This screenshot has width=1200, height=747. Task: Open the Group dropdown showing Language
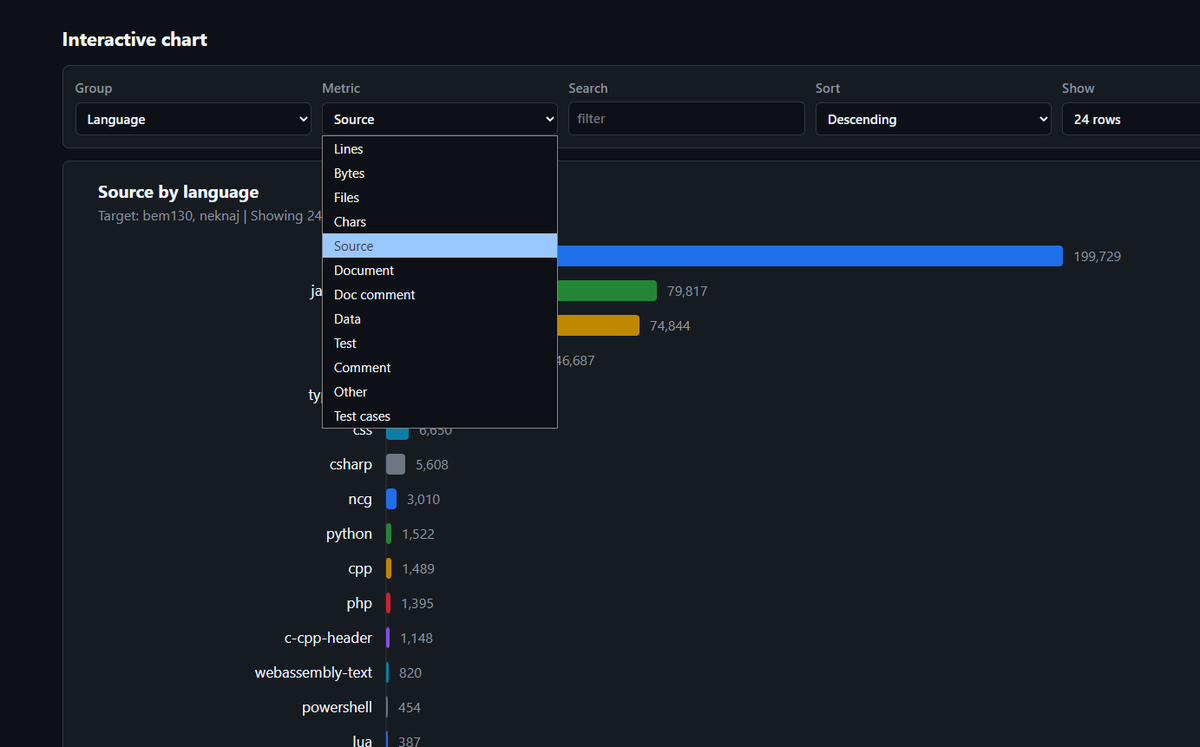coord(193,119)
